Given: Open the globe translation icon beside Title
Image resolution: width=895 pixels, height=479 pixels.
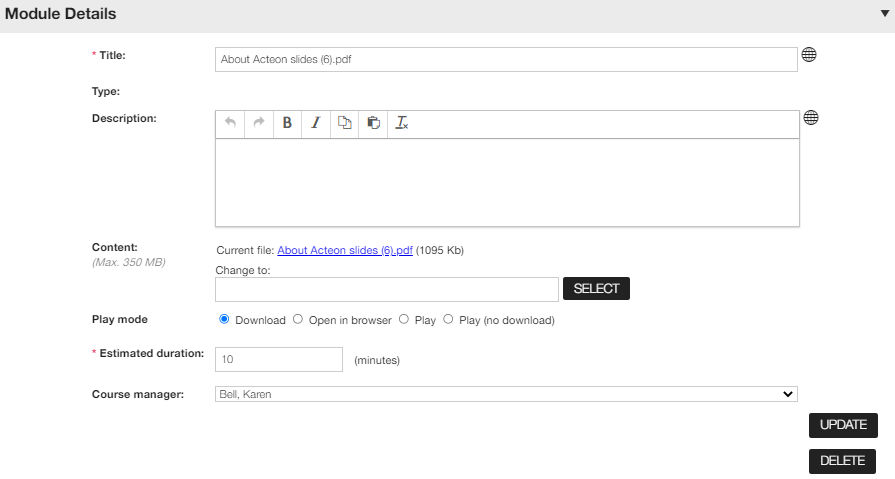Looking at the screenshot, I should tap(809, 55).
